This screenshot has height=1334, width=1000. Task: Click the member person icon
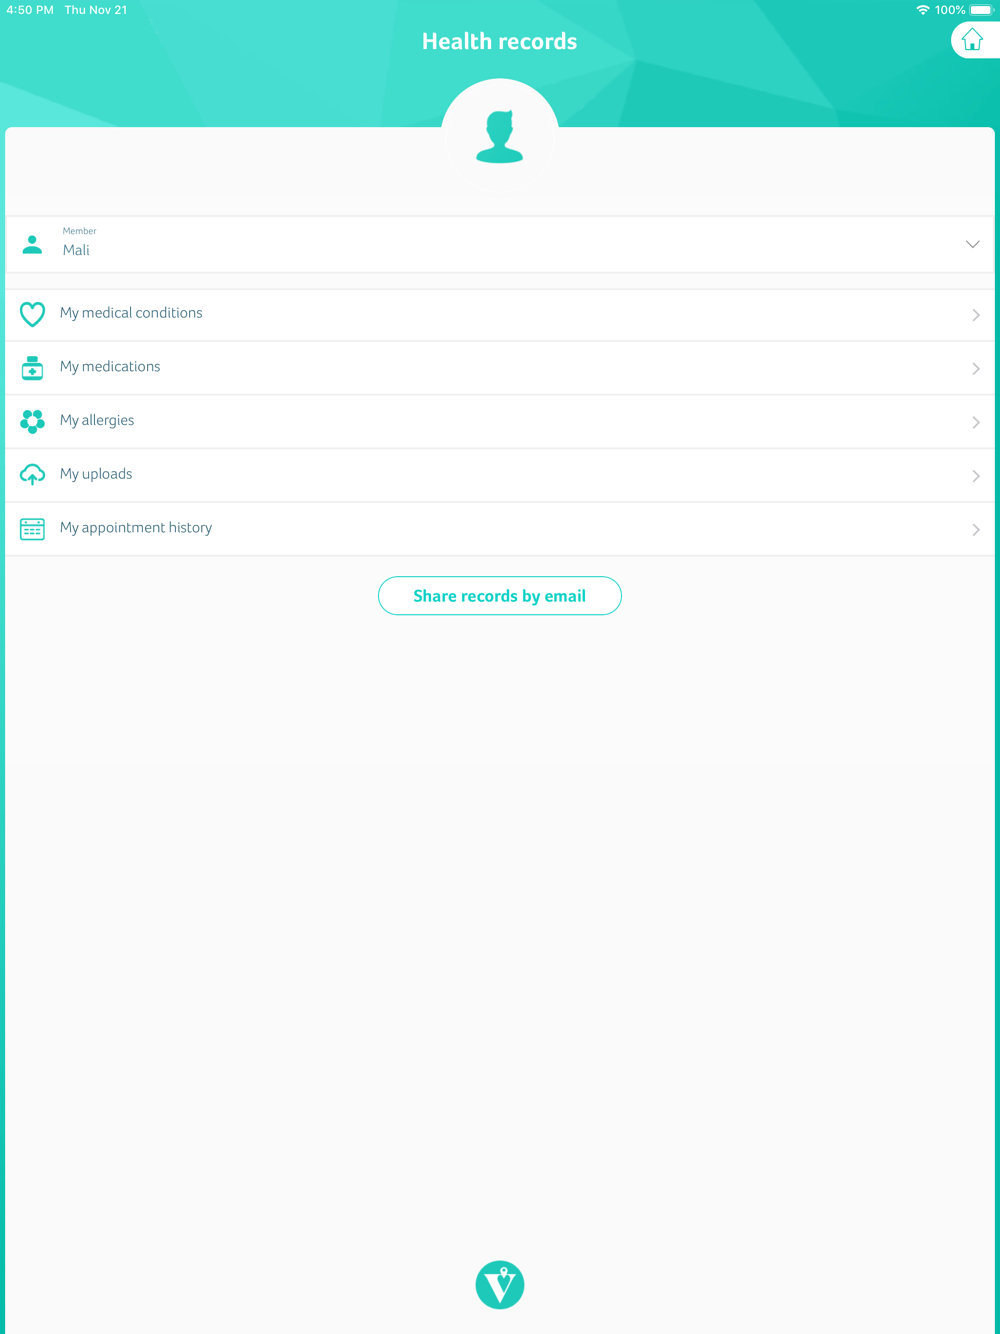point(32,244)
